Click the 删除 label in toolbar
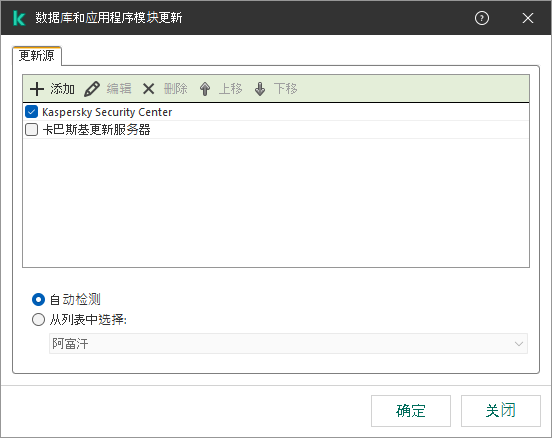This screenshot has width=552, height=438. (175, 89)
